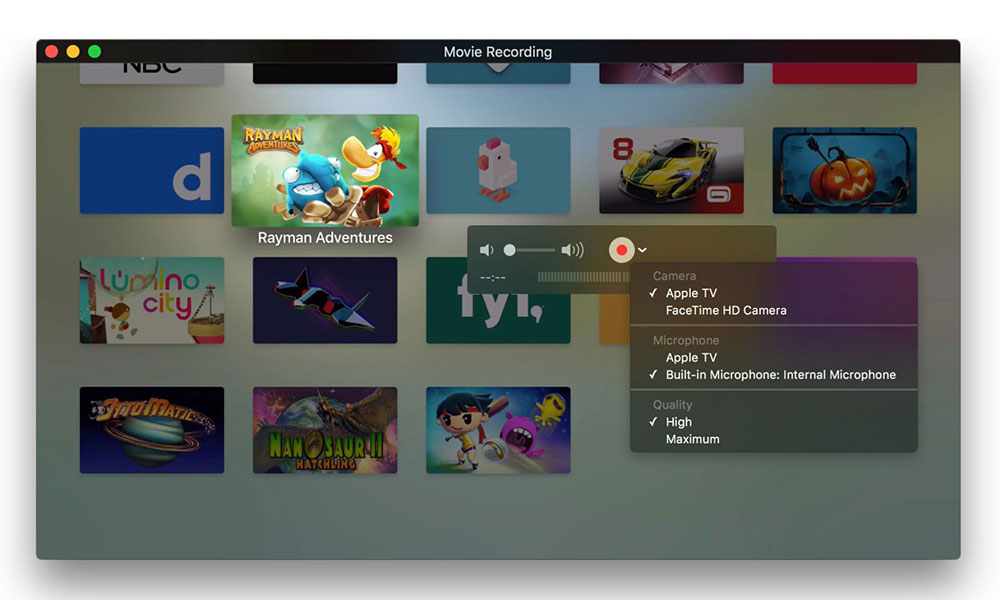The width and height of the screenshot is (1000, 600).
Task: Open the Nanosaur II Hatchling tile
Action: pos(325,430)
